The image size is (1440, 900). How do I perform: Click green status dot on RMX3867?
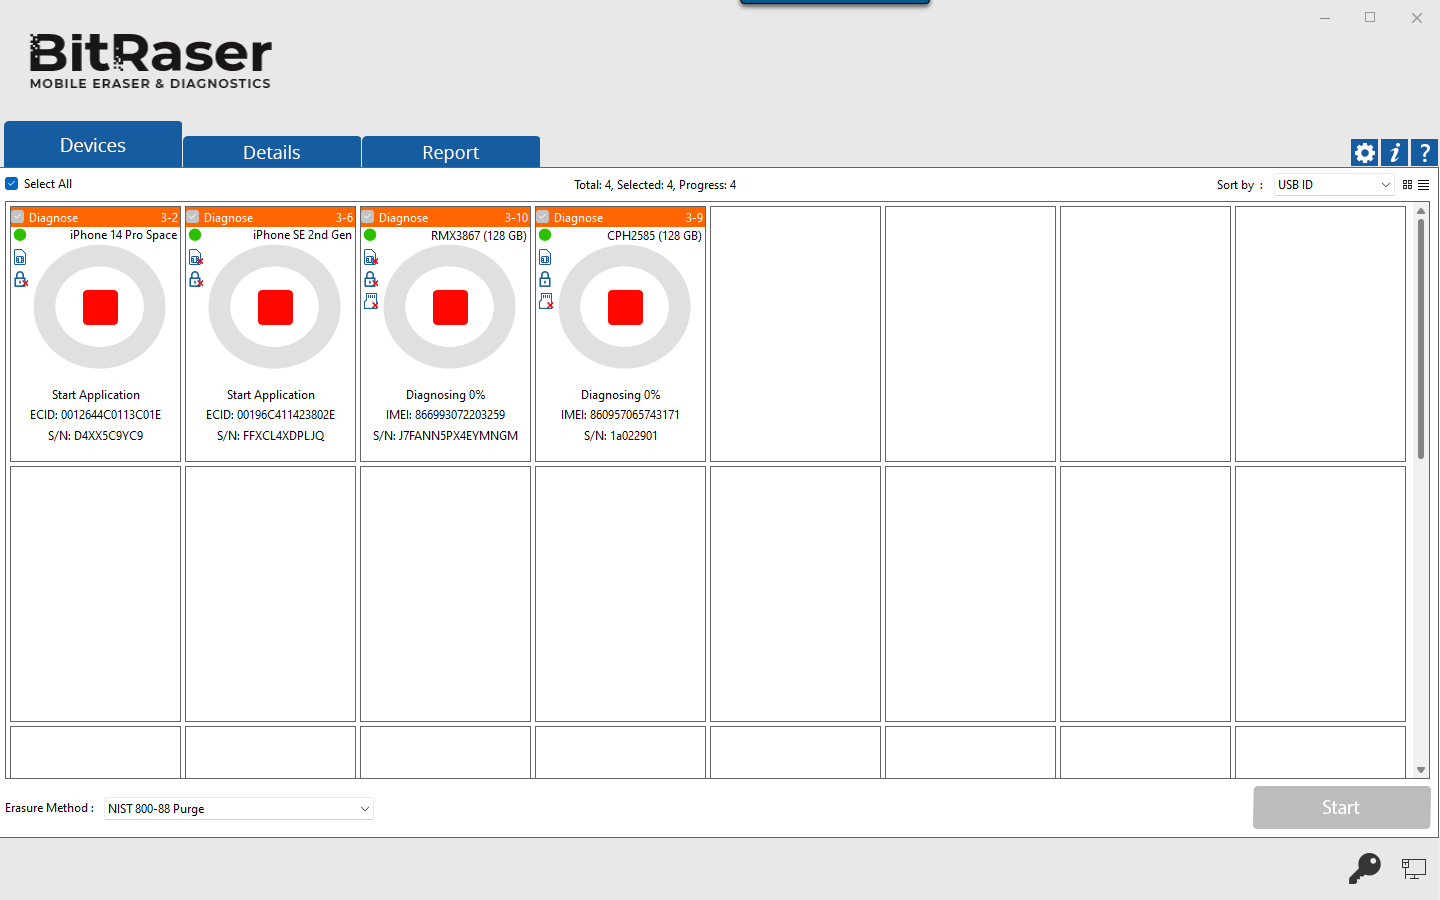[370, 235]
